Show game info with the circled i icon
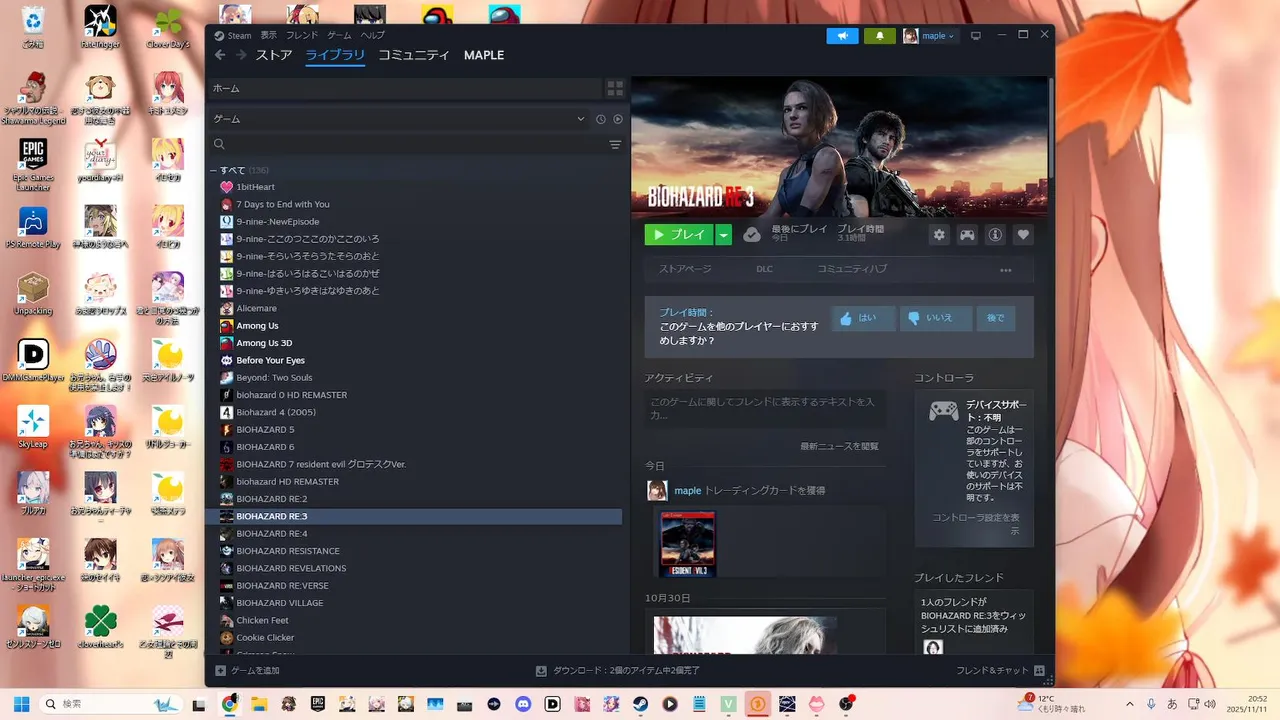The height and width of the screenshot is (720, 1280). click(x=995, y=235)
